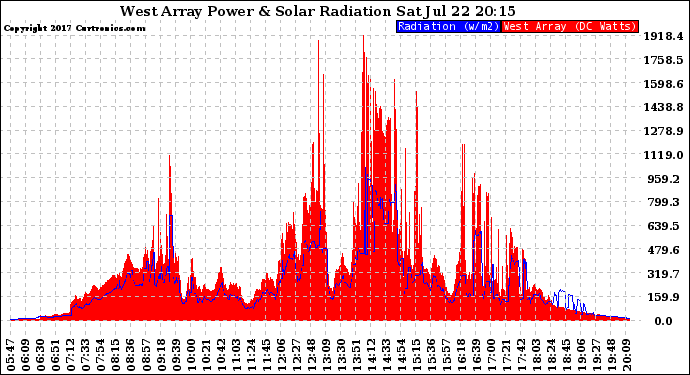Click the x-axis time label '09:18'

[x=161, y=355]
